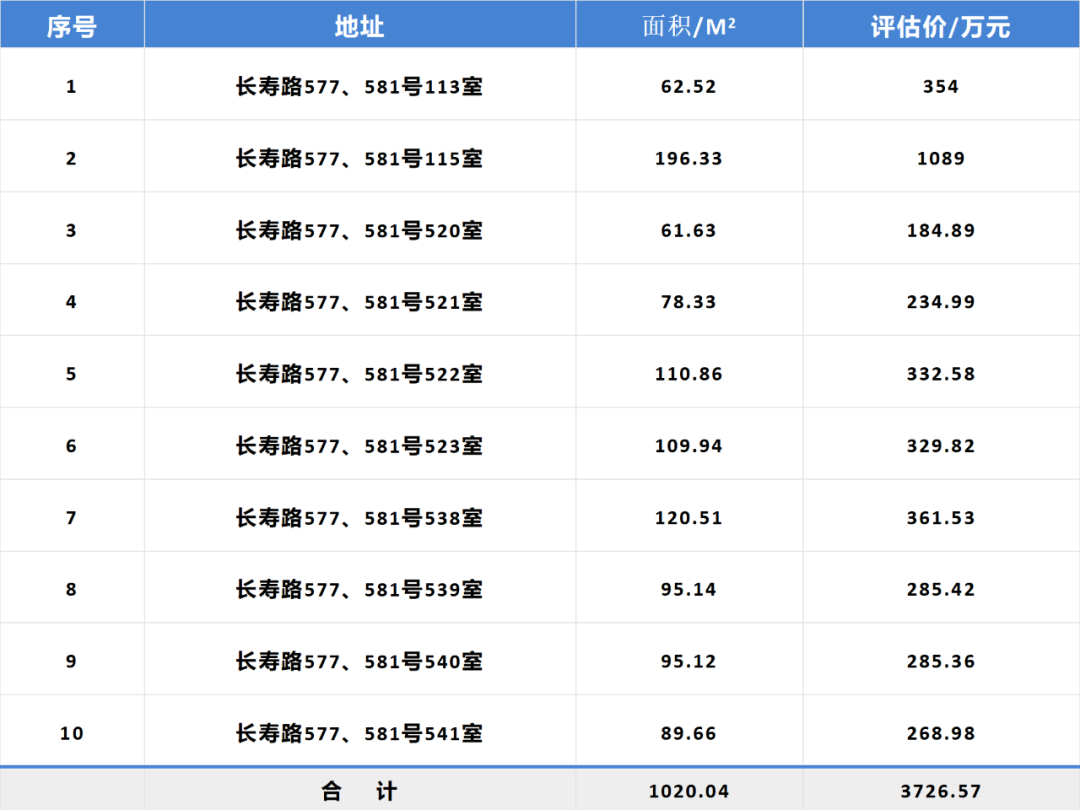Click serial number 6 cell
1080x810 pixels.
71,446
